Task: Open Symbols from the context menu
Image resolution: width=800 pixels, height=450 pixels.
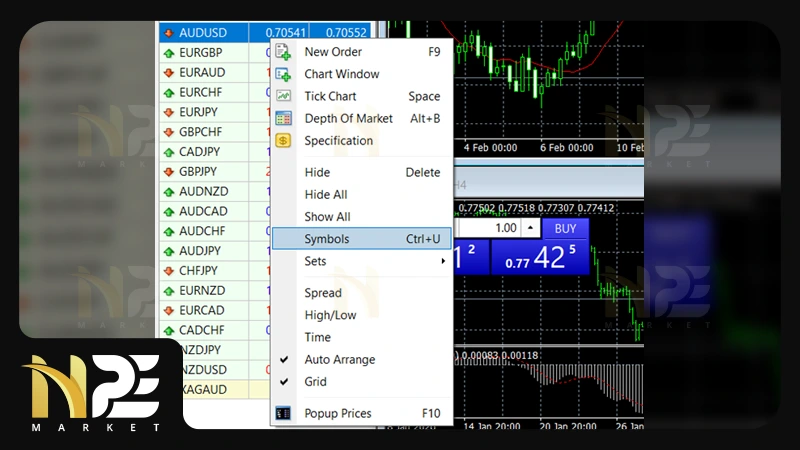Action: 327,239
